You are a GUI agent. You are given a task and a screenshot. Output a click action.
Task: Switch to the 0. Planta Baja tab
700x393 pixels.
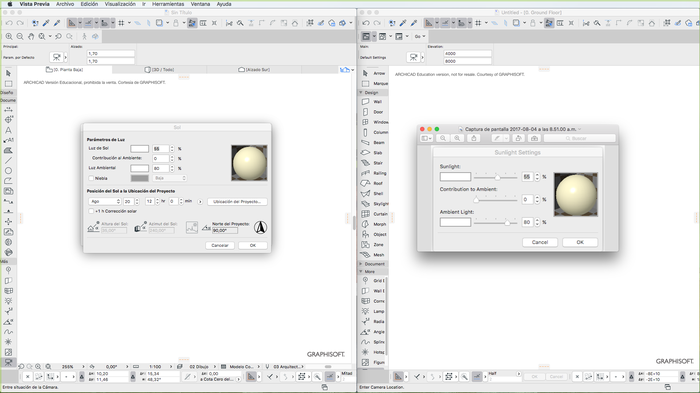tap(65, 70)
